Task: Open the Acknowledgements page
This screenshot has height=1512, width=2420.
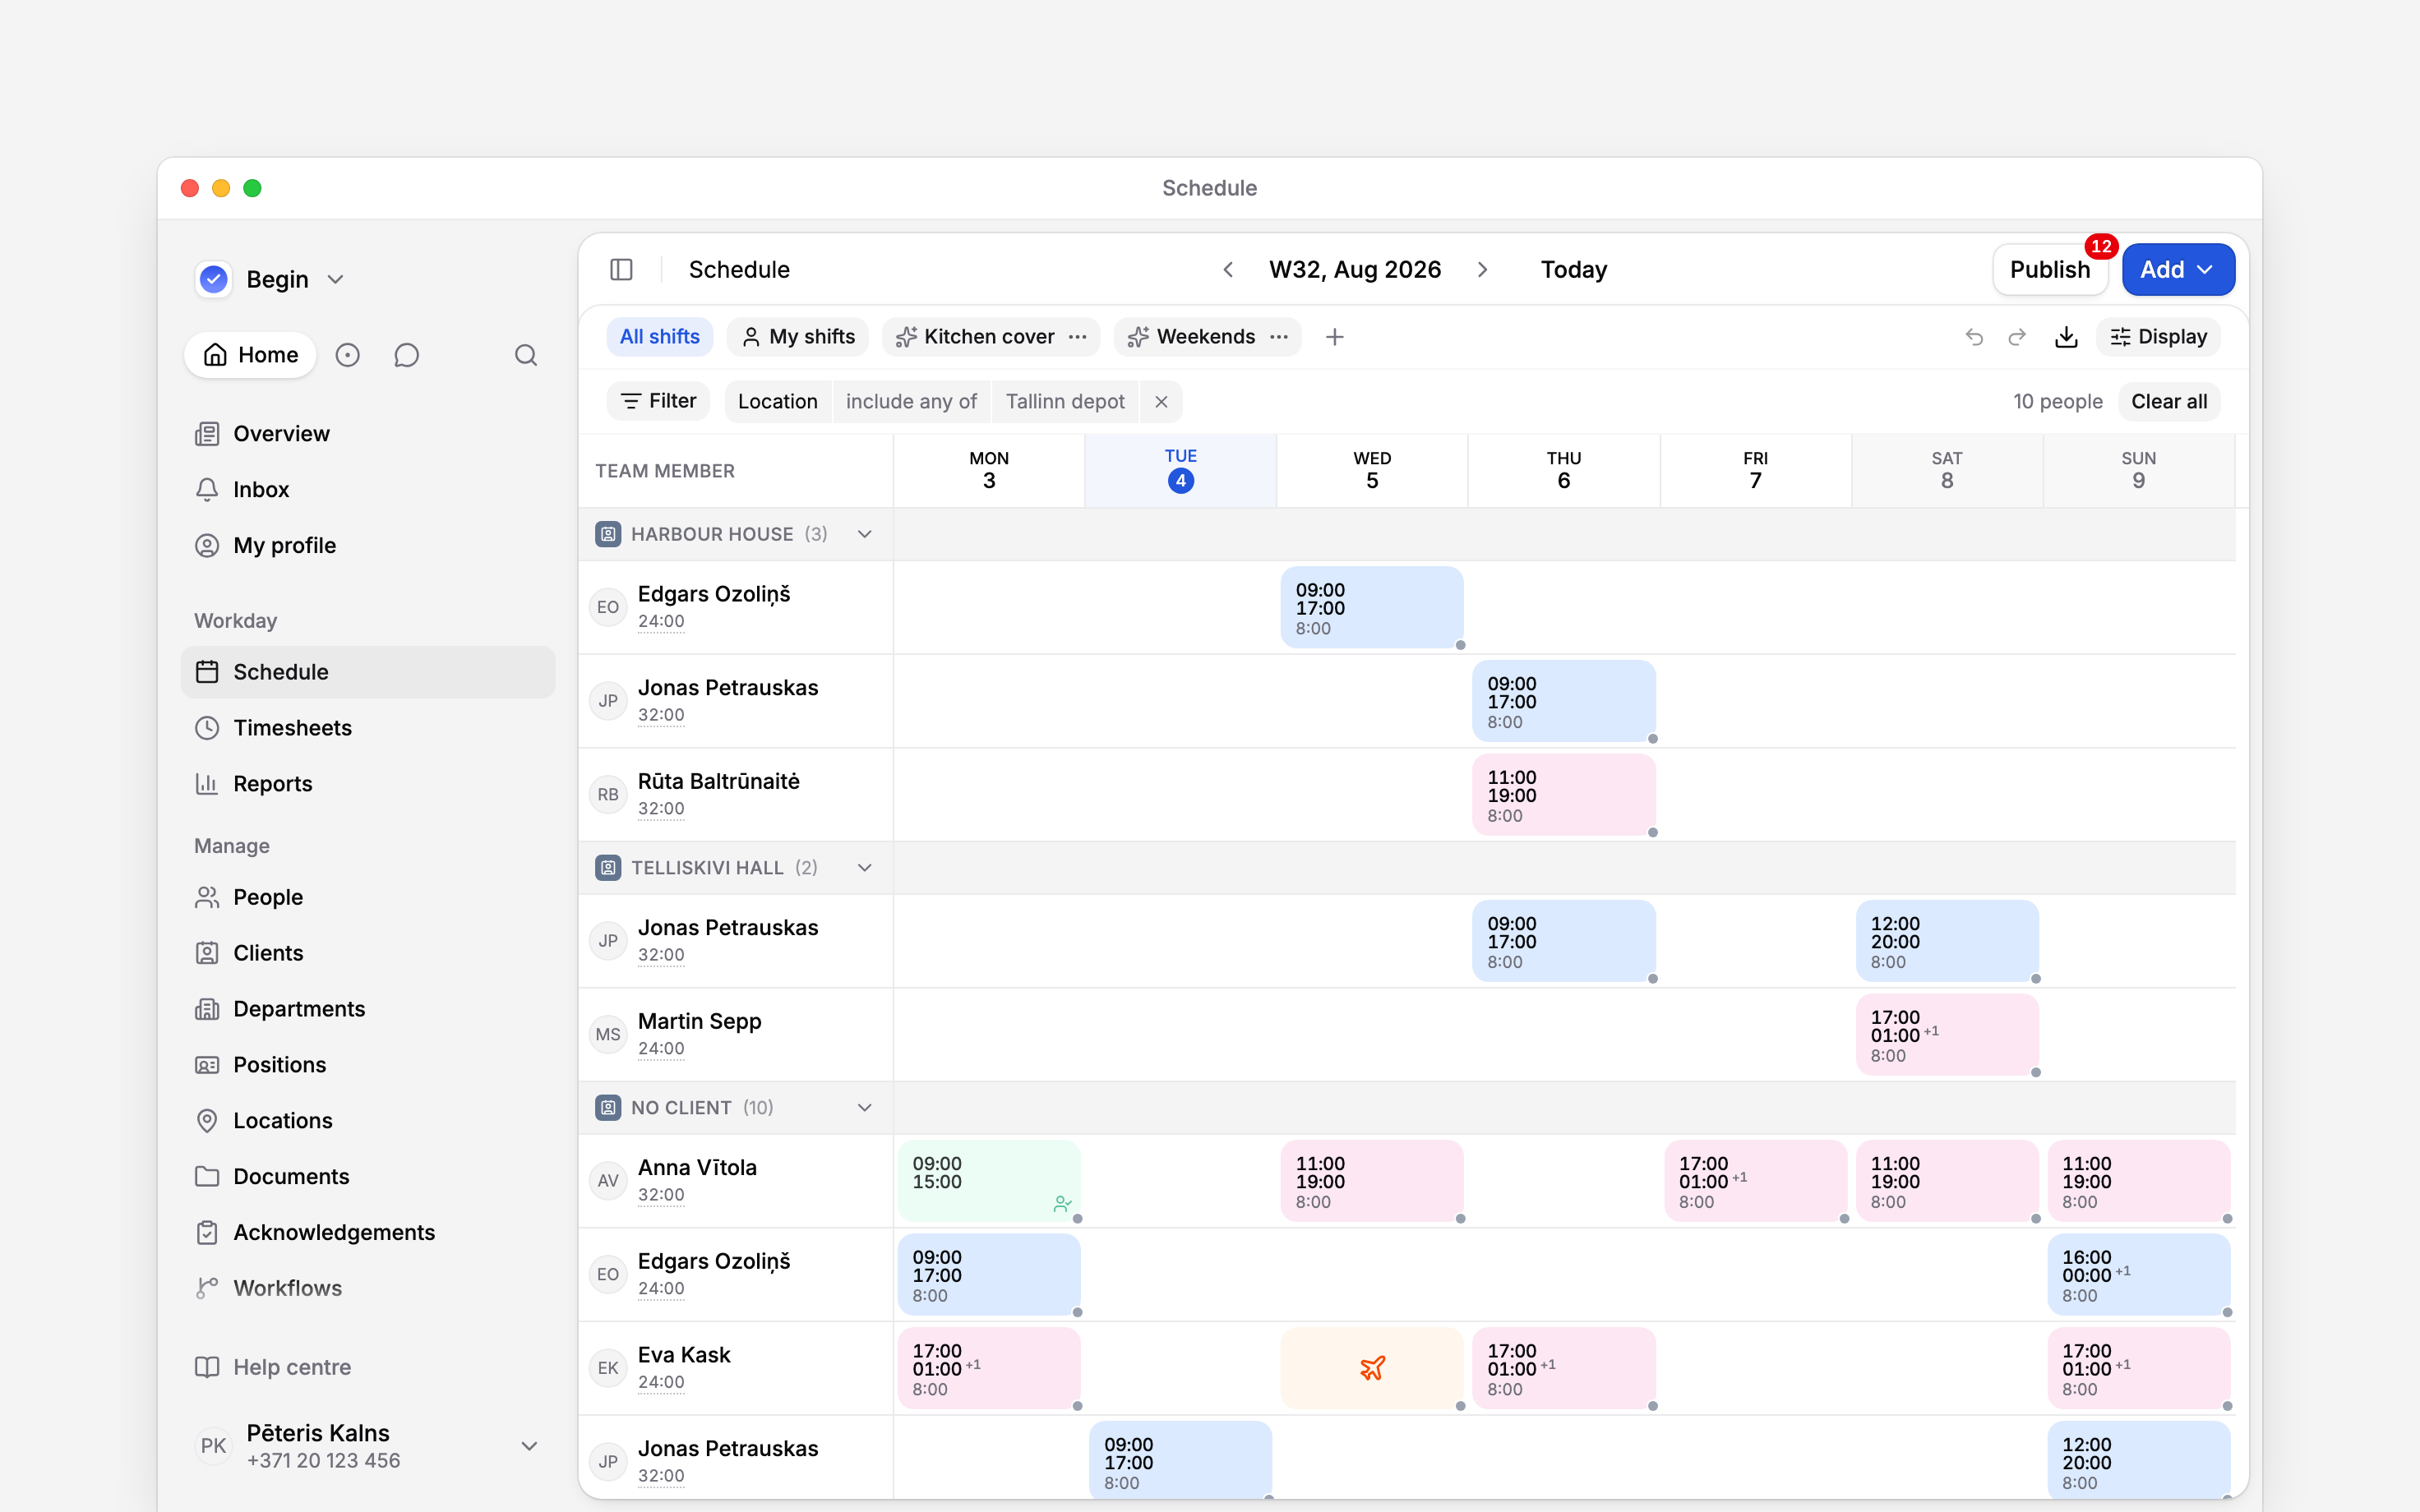Action: (368, 1232)
